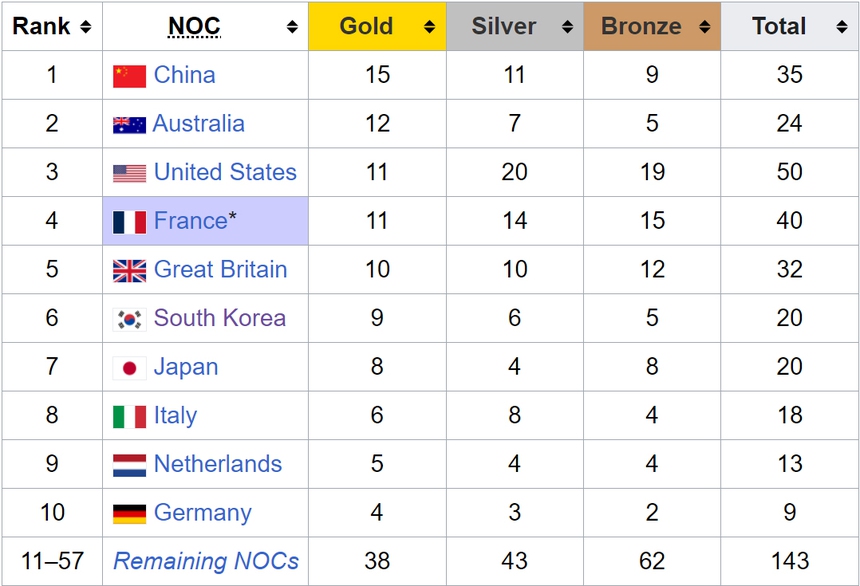Click the yellow Gold header cell
Screen dimensions: 860x586
pos(377,27)
